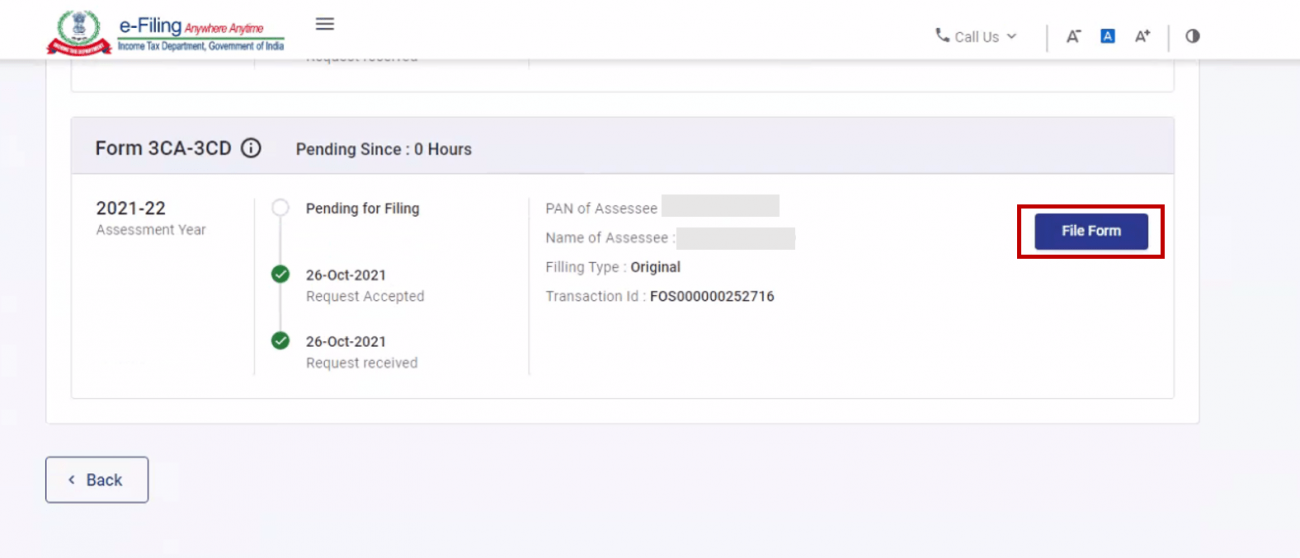Click the Income Tax Department emblem logo
The image size is (1300, 558).
(x=79, y=32)
